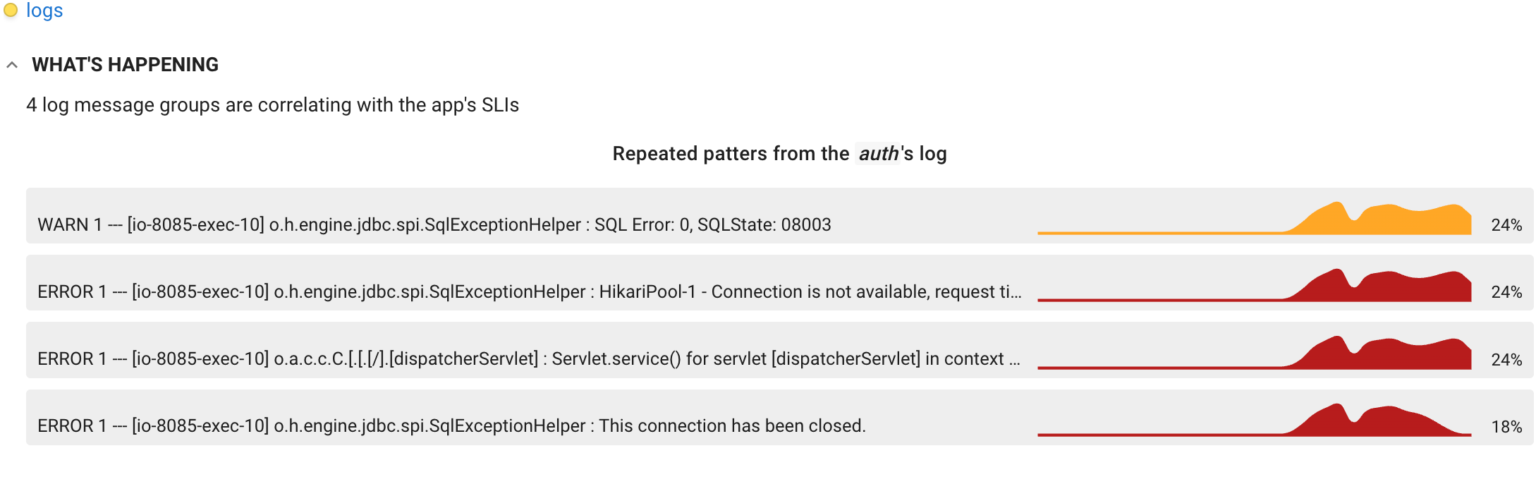
Task: Click the summary about 4 log message groups
Action: 272,105
